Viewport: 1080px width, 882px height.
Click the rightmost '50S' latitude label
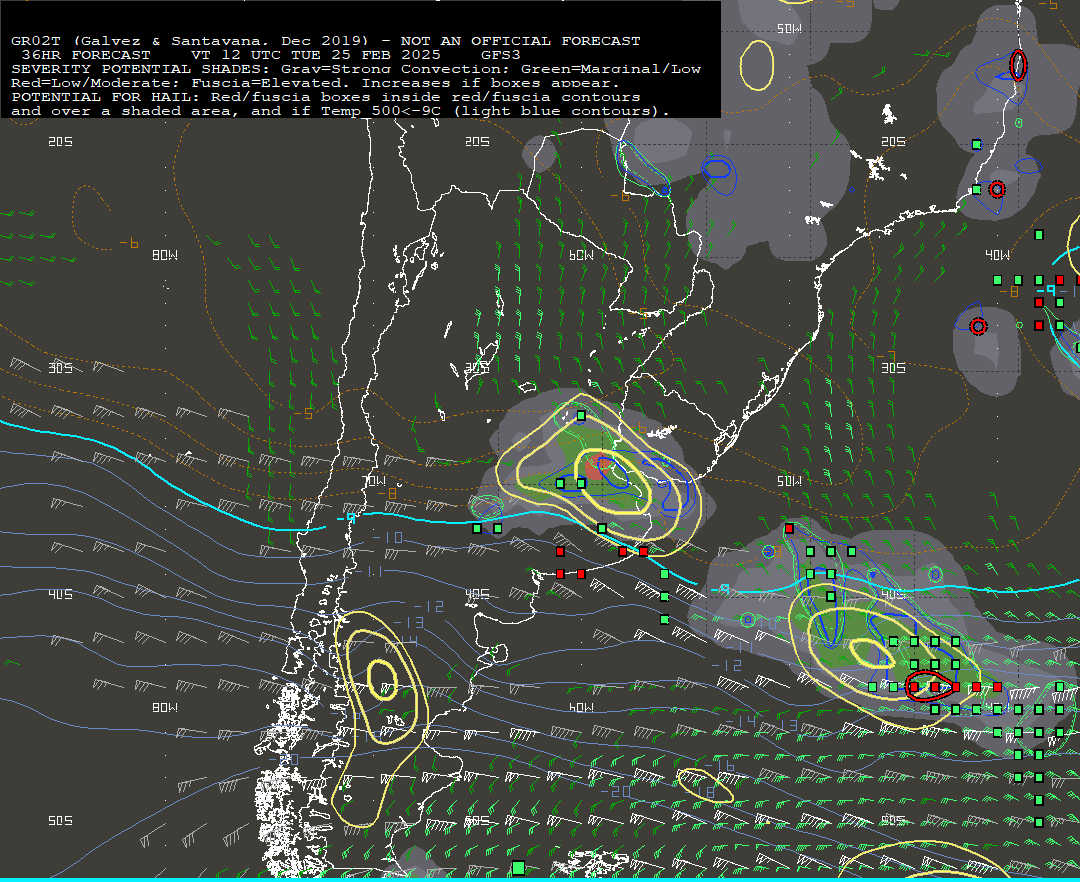tap(893, 821)
